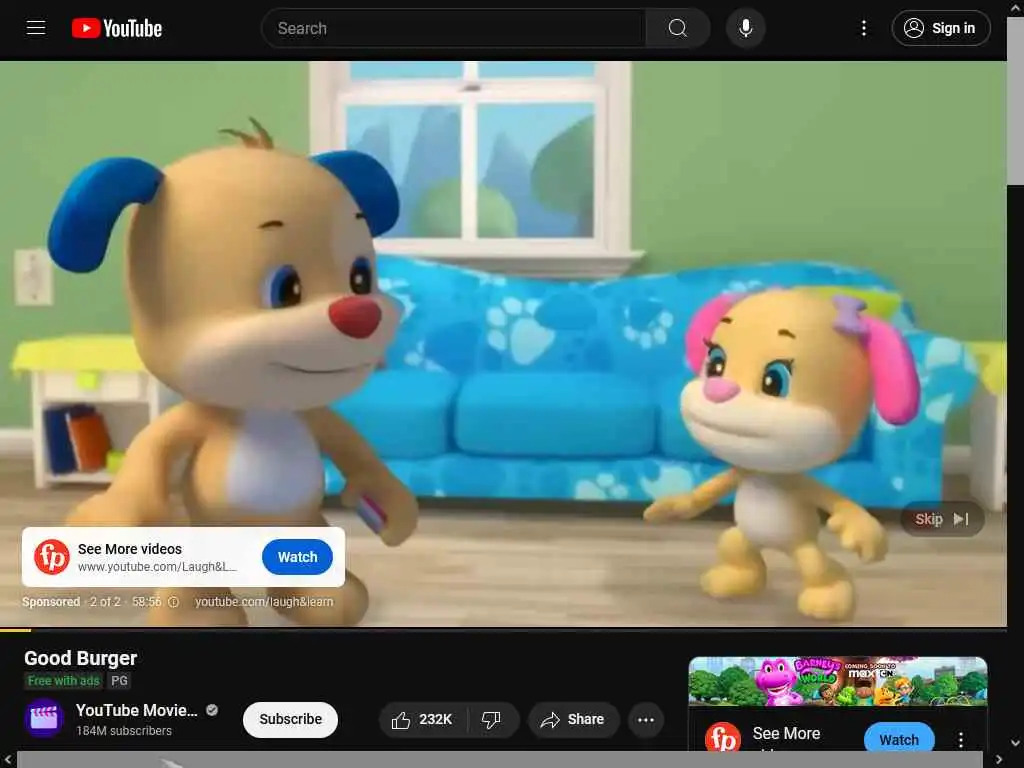Like the video showing 232K likes
This screenshot has width=1024, height=768.
tap(423, 720)
